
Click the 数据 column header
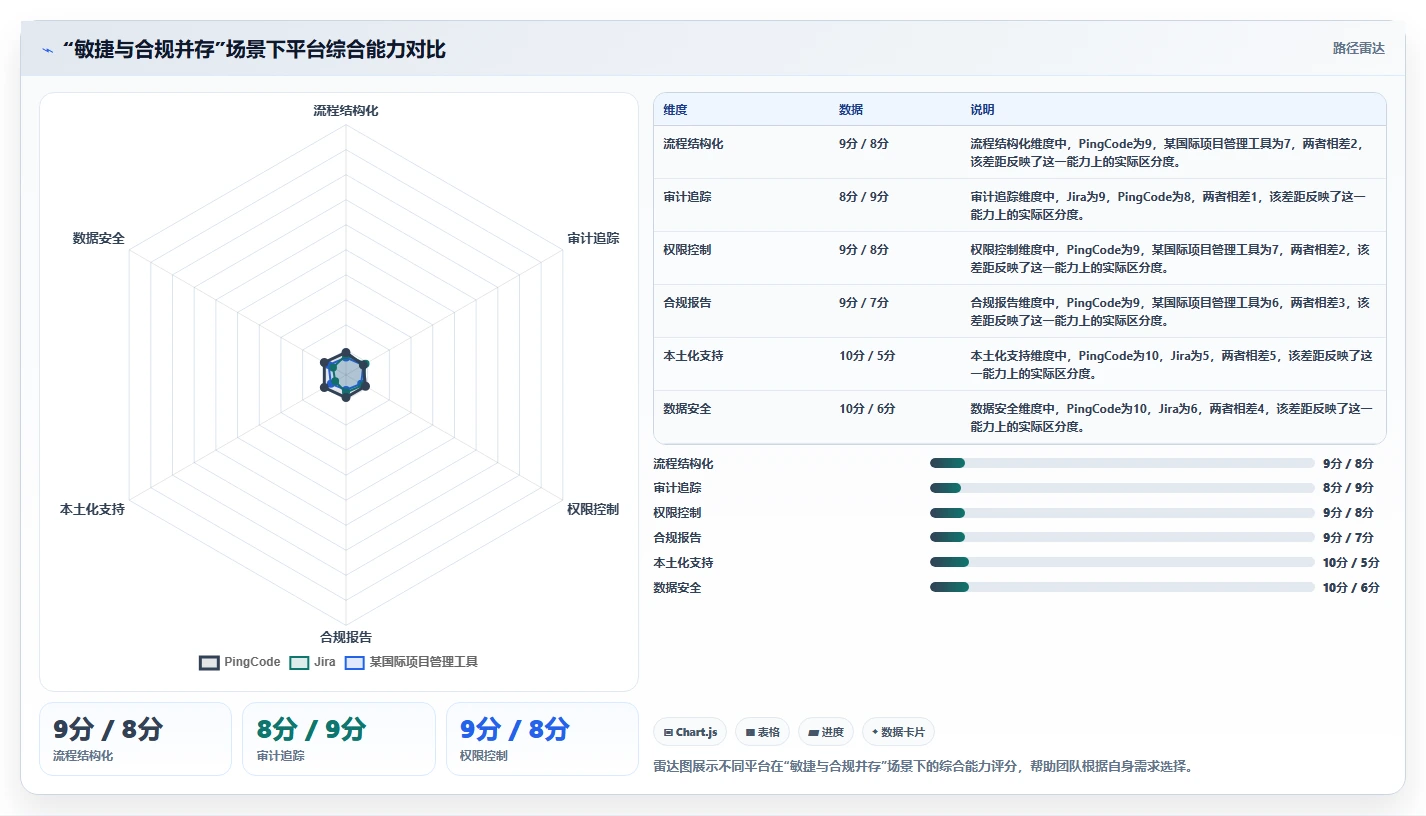pyautogui.click(x=851, y=110)
